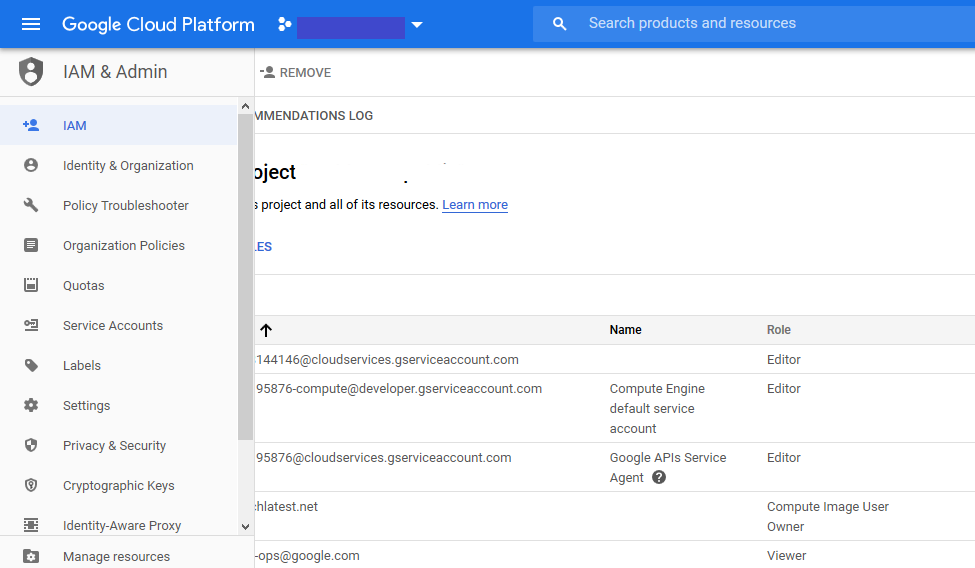Select the 144146@cloudservices.gserviceaccount.com member
Image resolution: width=975 pixels, height=568 pixels.
(x=387, y=360)
